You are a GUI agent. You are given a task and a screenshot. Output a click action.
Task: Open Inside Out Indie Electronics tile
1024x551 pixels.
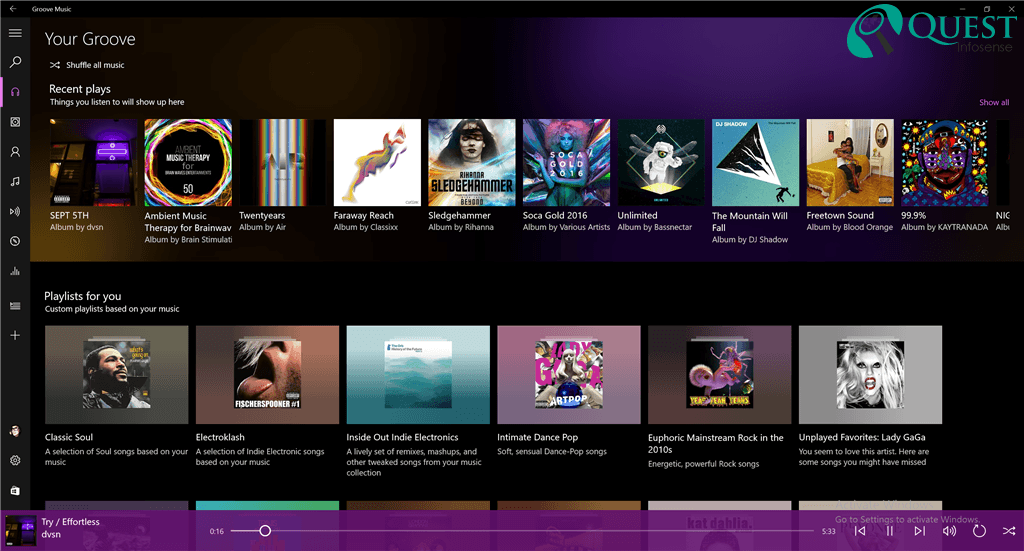click(x=418, y=375)
